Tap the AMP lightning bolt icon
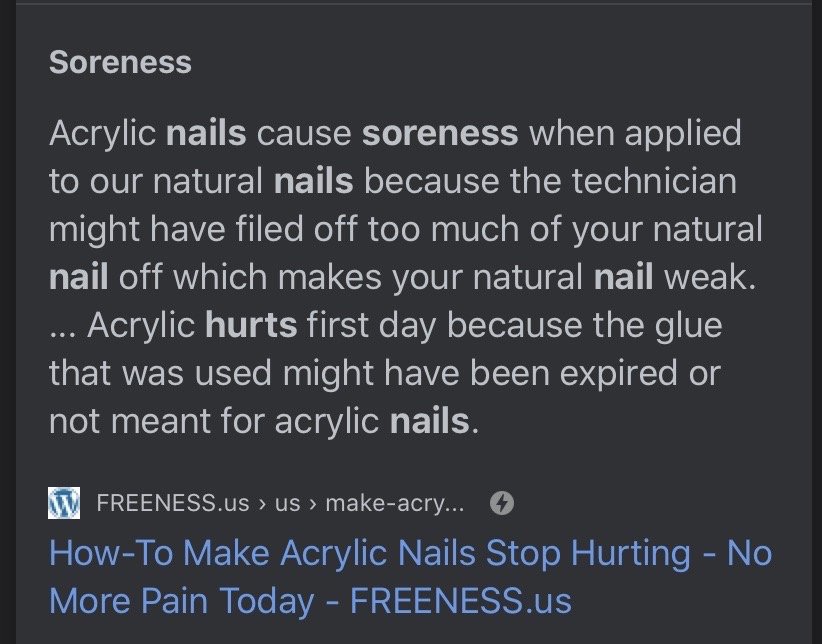The width and height of the screenshot is (822, 644). (502, 503)
